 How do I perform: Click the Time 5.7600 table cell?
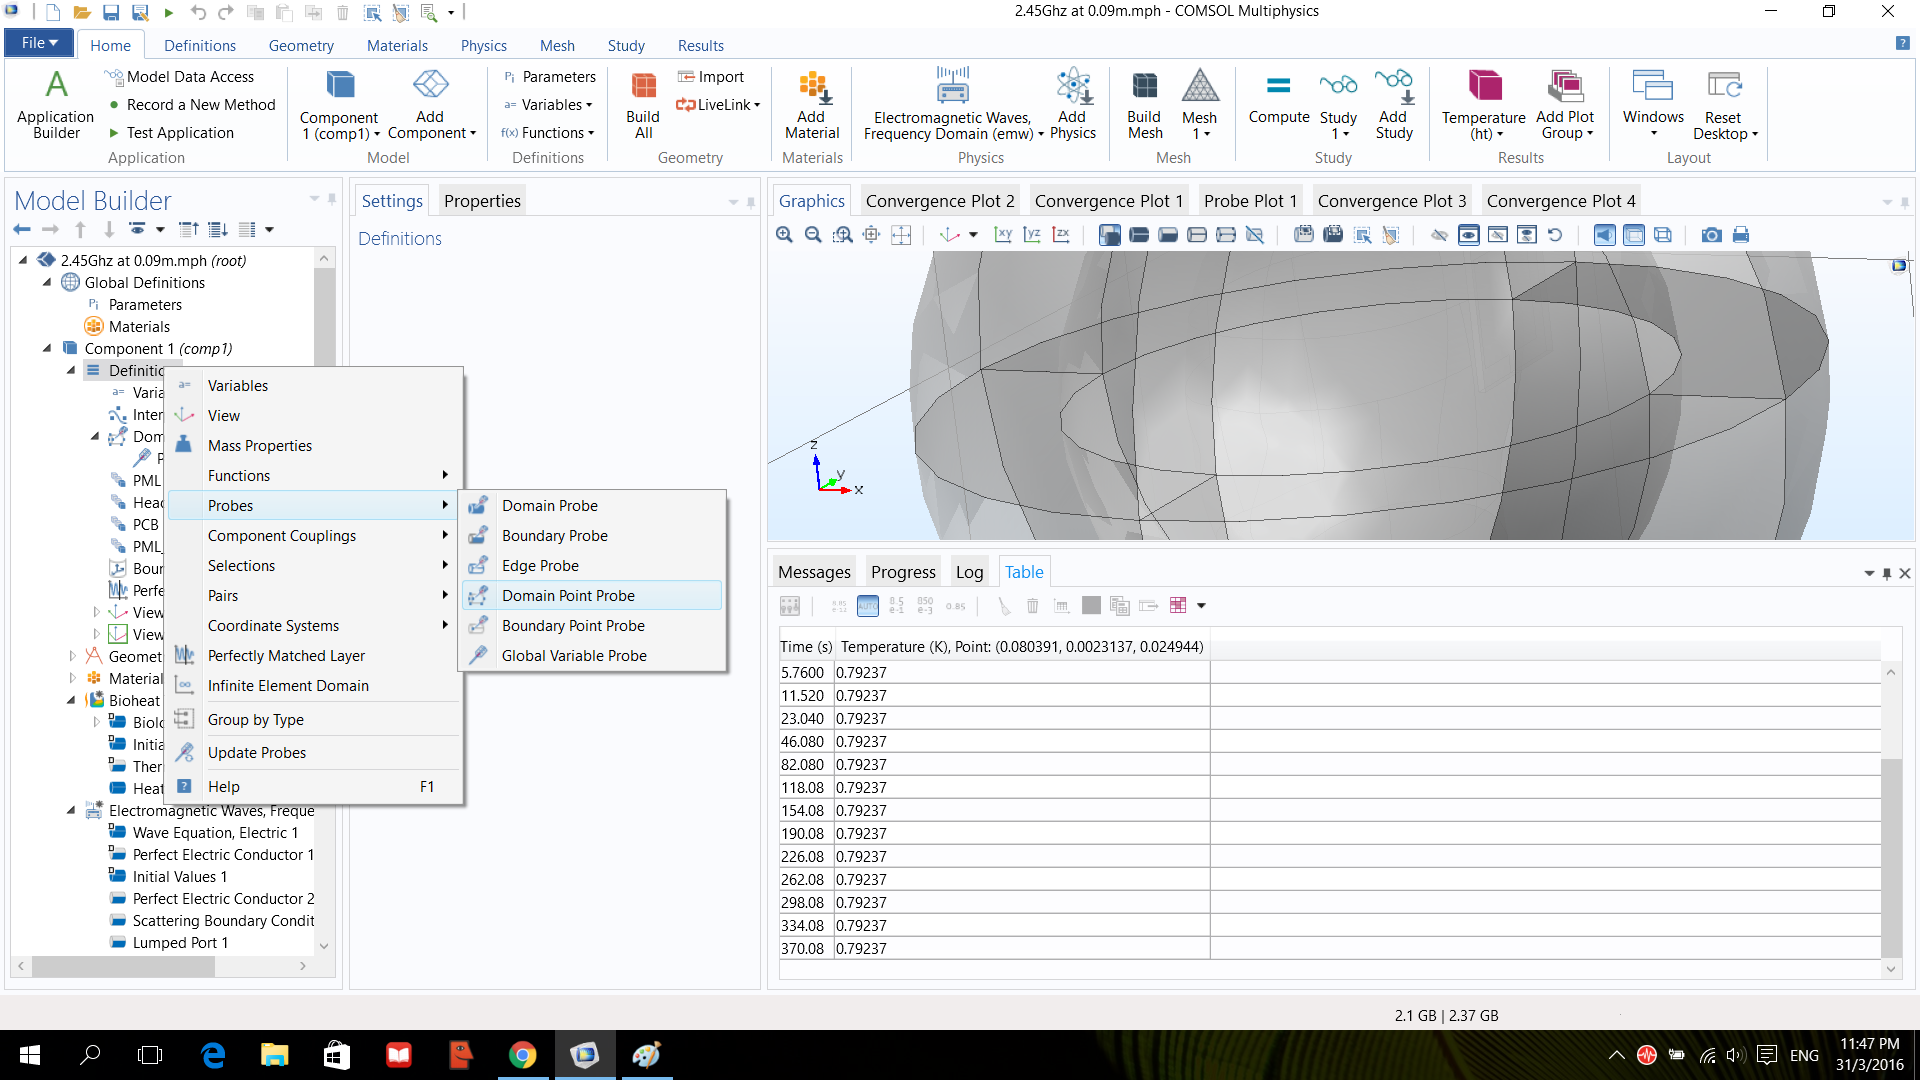[806, 673]
